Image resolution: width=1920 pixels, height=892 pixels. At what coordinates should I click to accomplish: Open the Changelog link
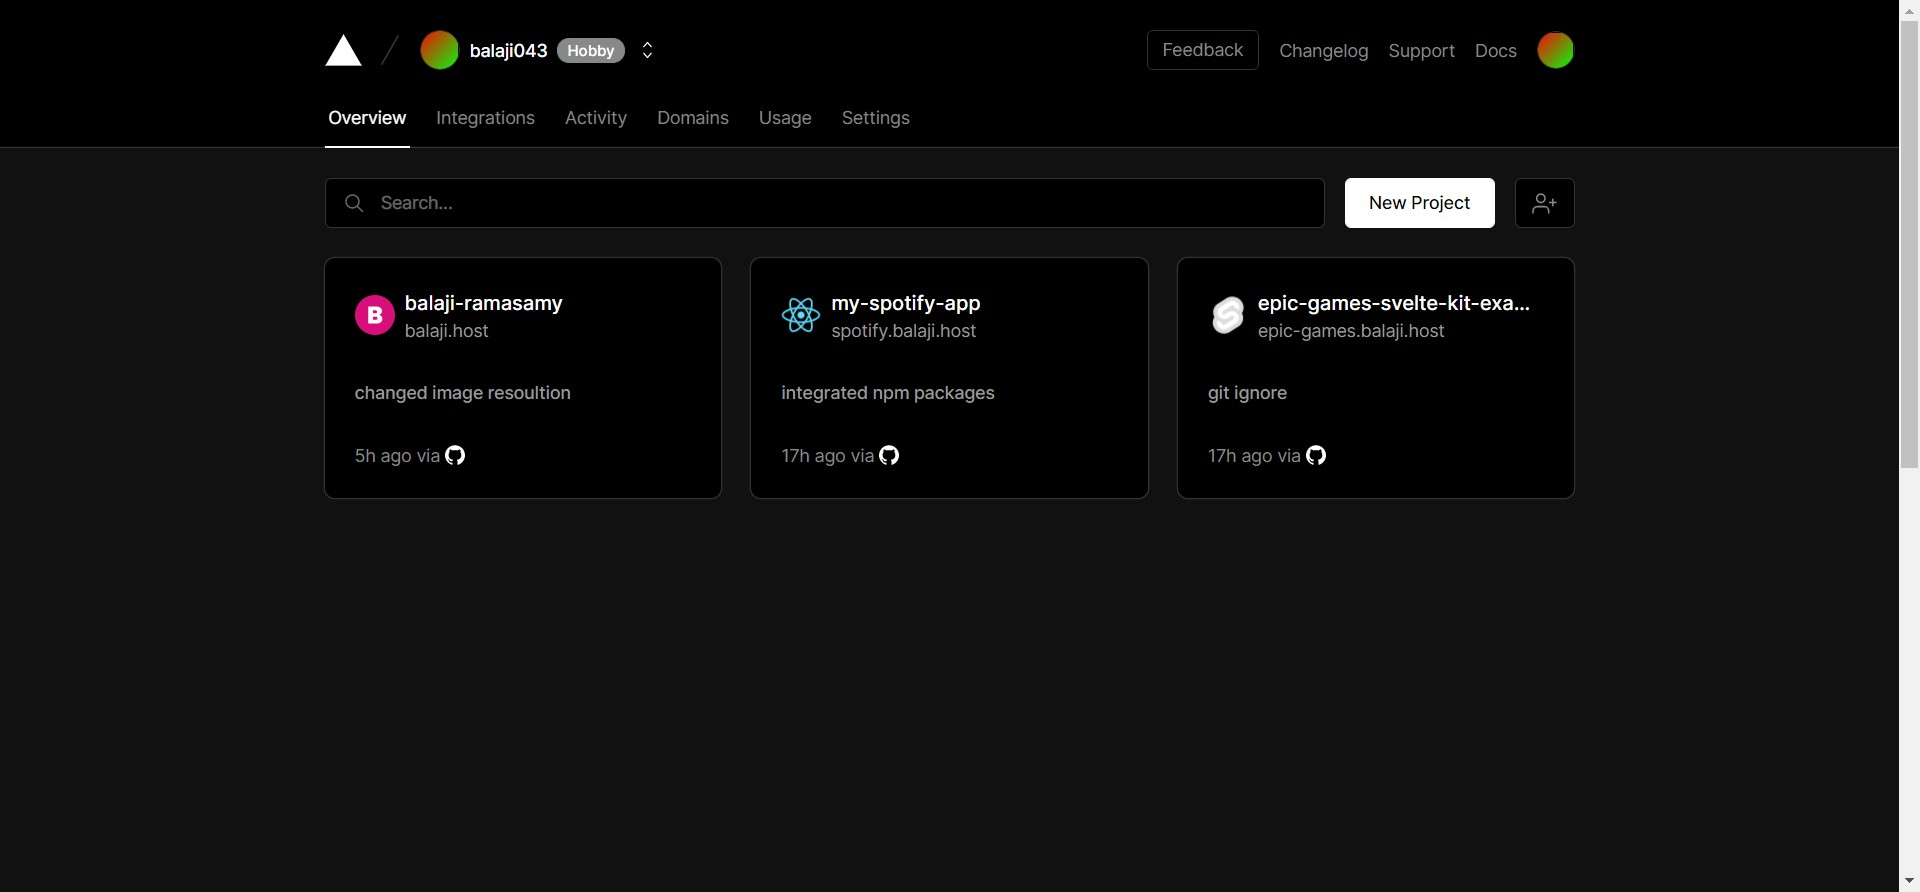click(1323, 51)
